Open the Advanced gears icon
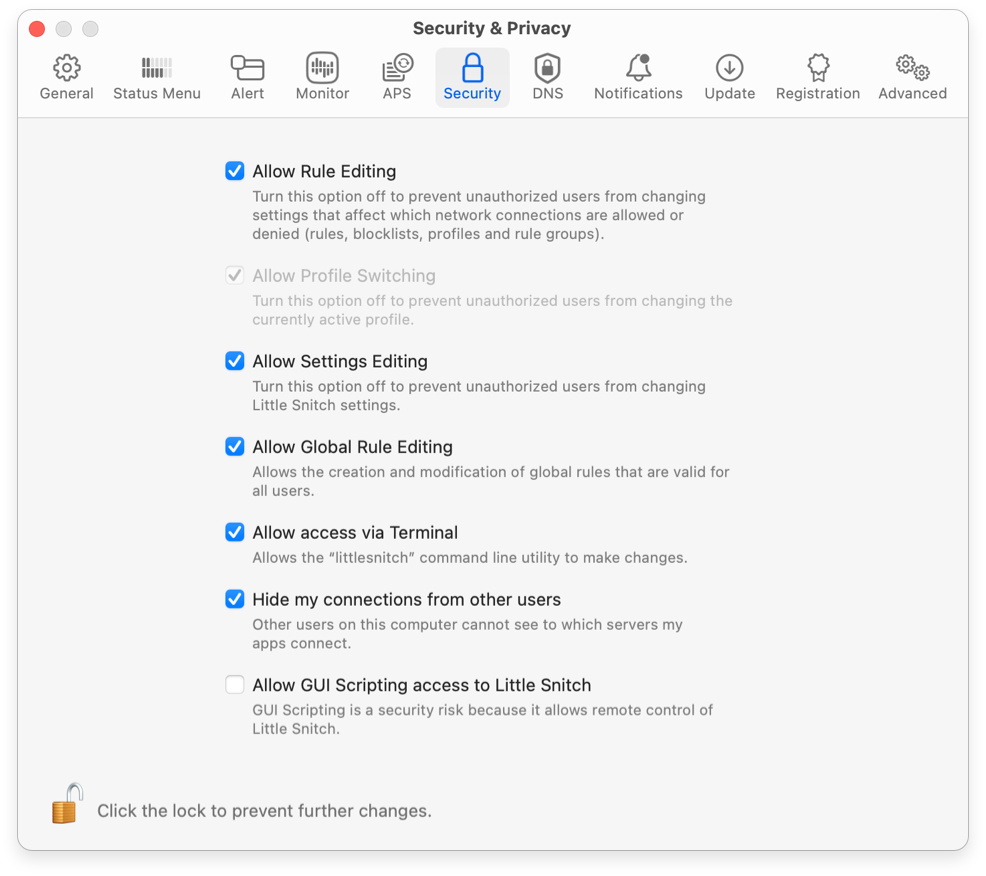 click(x=912, y=68)
